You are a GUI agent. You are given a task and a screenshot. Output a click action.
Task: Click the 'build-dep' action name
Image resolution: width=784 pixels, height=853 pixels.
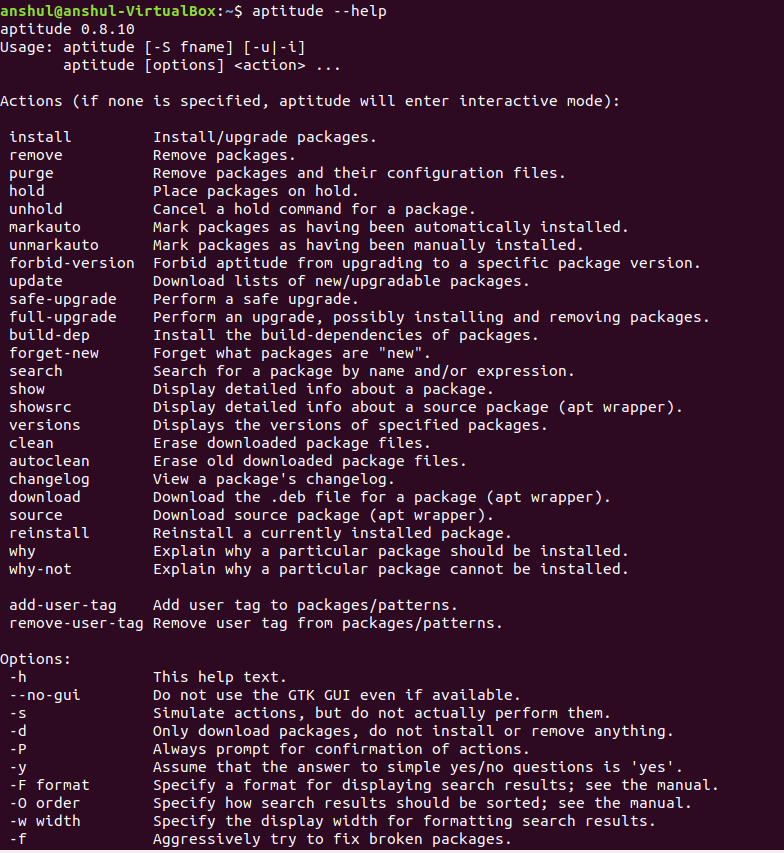tap(49, 335)
